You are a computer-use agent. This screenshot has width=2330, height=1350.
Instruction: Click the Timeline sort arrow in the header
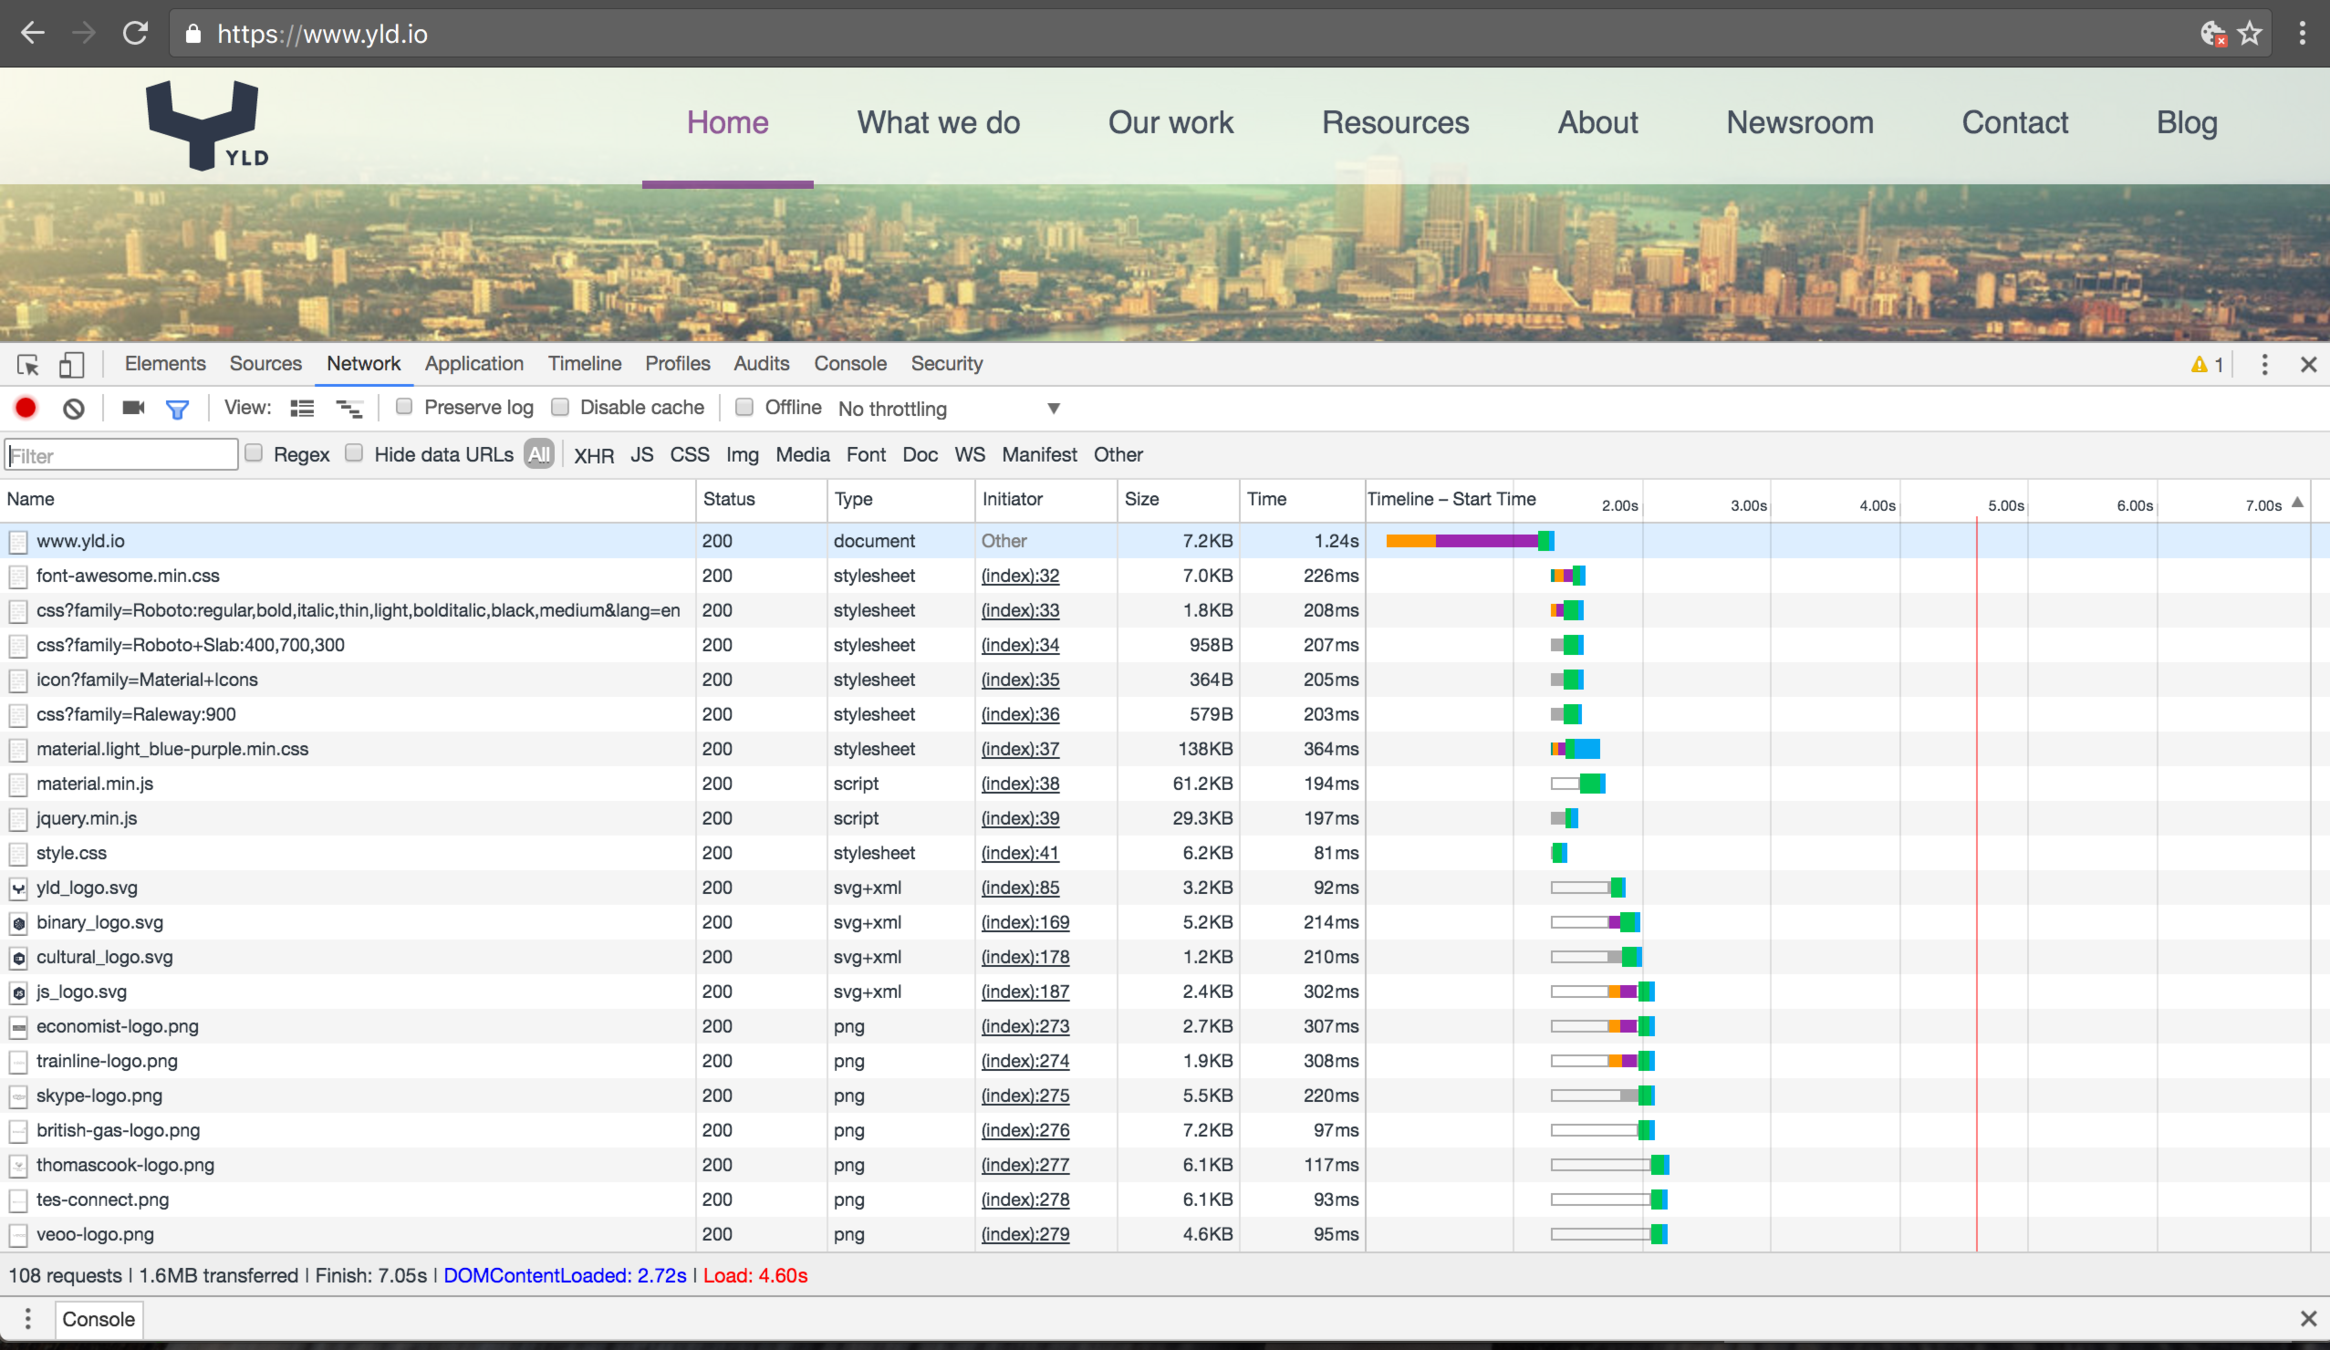click(2298, 503)
